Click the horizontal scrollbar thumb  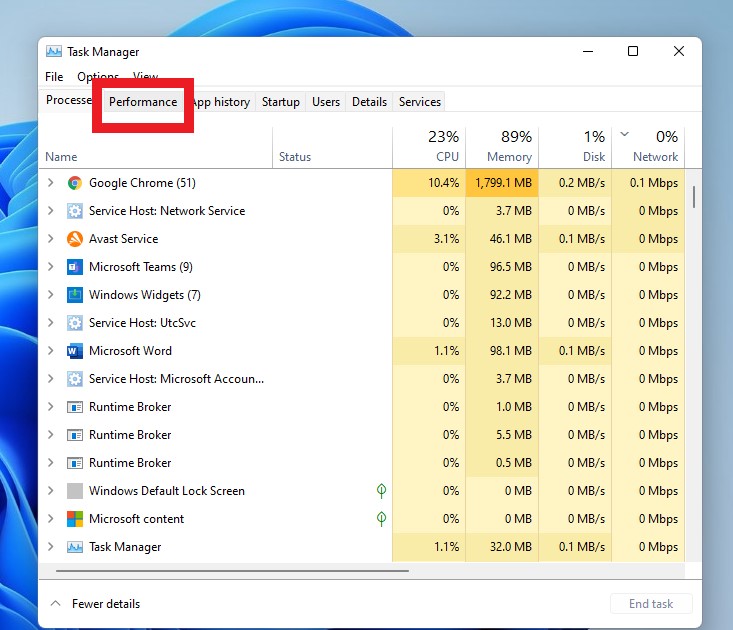point(232,571)
